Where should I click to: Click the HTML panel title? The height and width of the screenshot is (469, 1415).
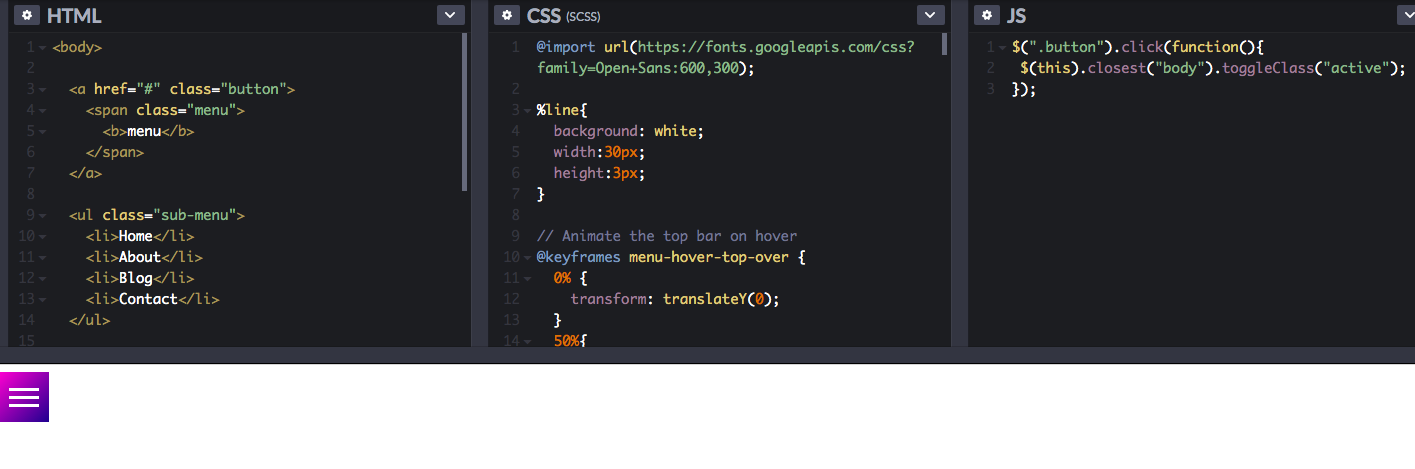[74, 16]
